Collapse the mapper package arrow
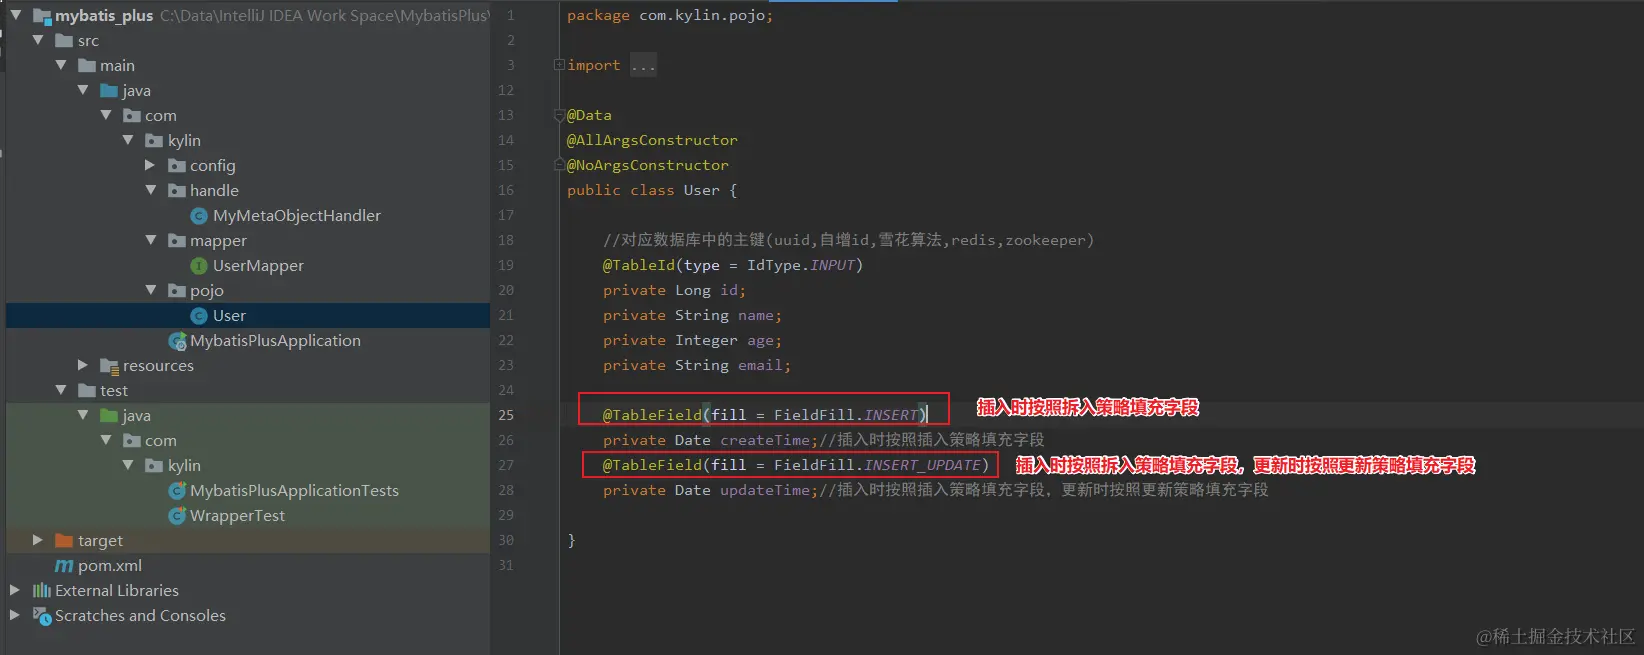The width and height of the screenshot is (1644, 655). (x=151, y=240)
